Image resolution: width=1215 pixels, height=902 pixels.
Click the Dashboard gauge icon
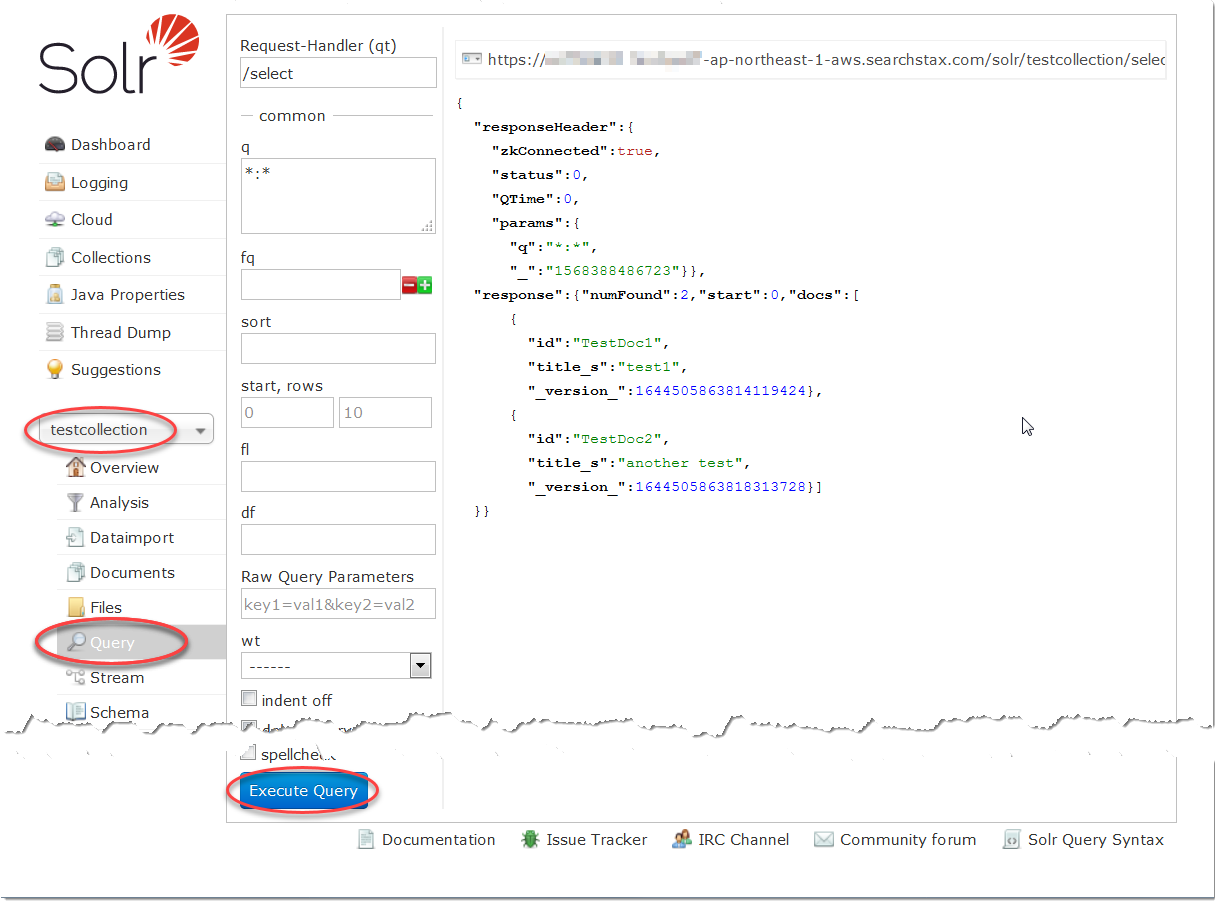click(55, 145)
